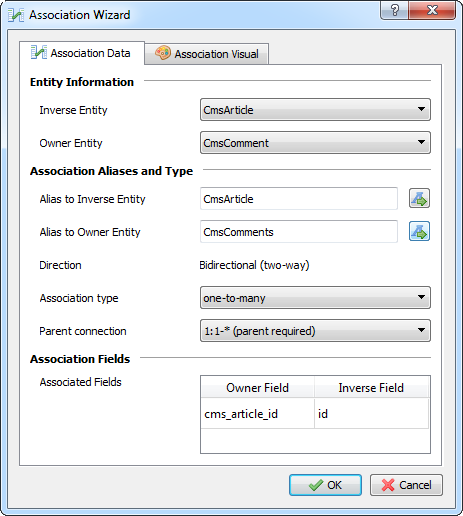Click the Cancel button
This screenshot has height=516, width=463.
click(406, 485)
